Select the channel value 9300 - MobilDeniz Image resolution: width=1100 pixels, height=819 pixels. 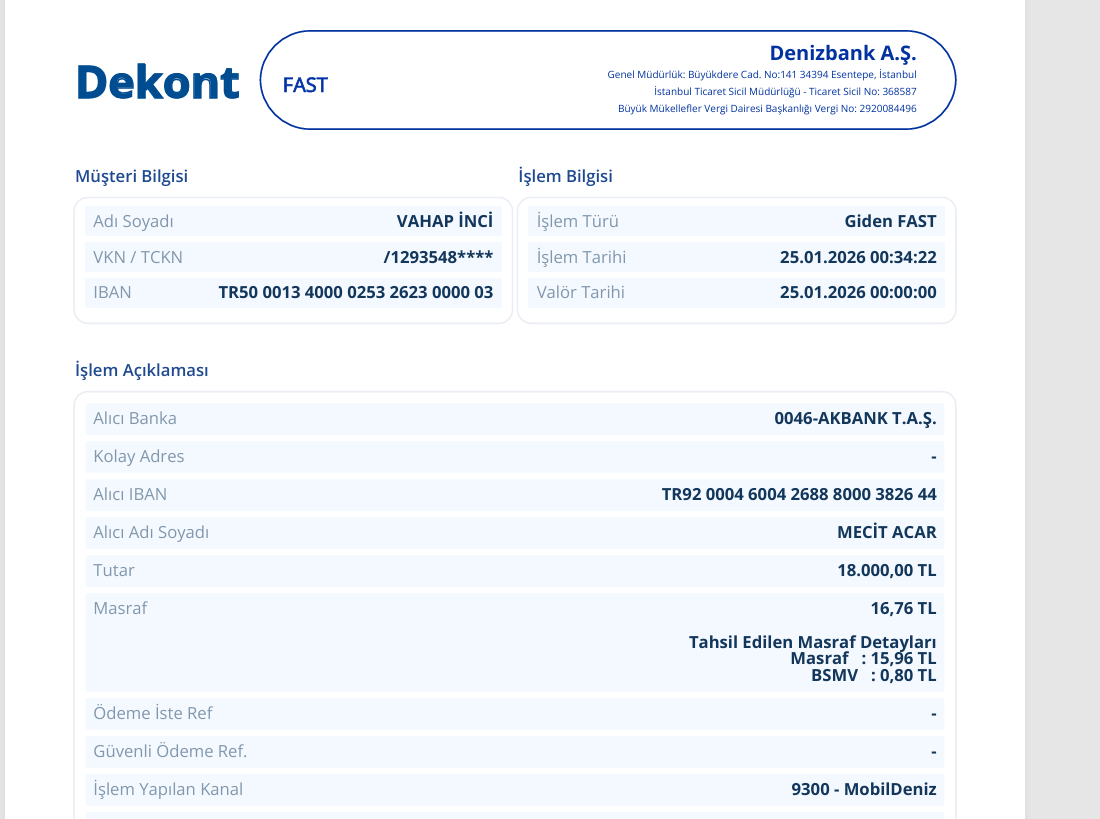point(864,789)
